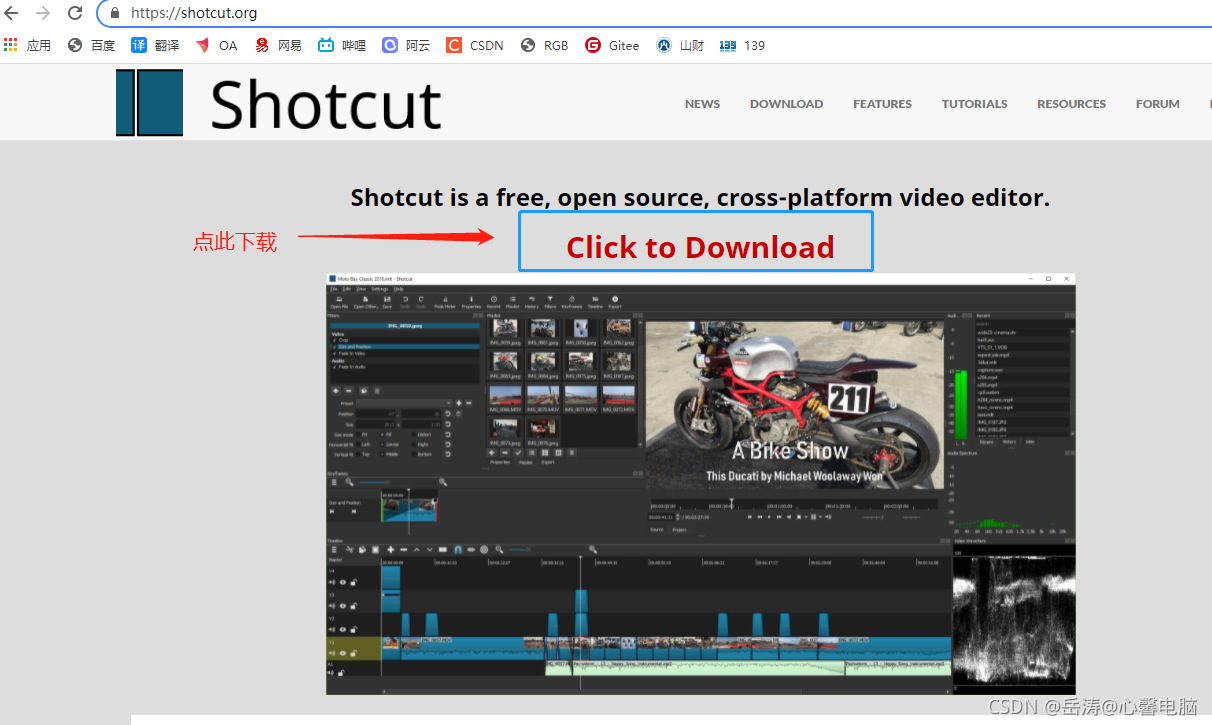Image resolution: width=1212 pixels, height=725 pixels.
Task: Open the 应用 apps bookmark
Action: coord(27,45)
